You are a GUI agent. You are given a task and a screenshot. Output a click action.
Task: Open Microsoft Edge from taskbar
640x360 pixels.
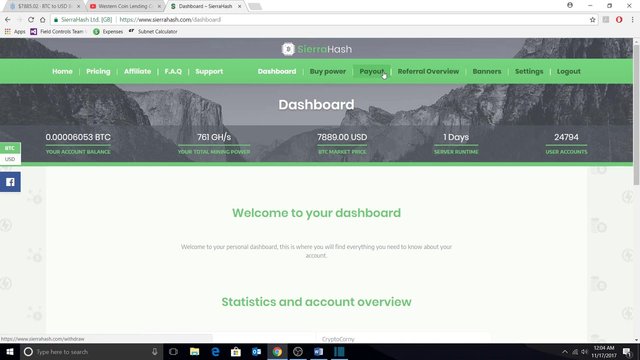(215, 351)
